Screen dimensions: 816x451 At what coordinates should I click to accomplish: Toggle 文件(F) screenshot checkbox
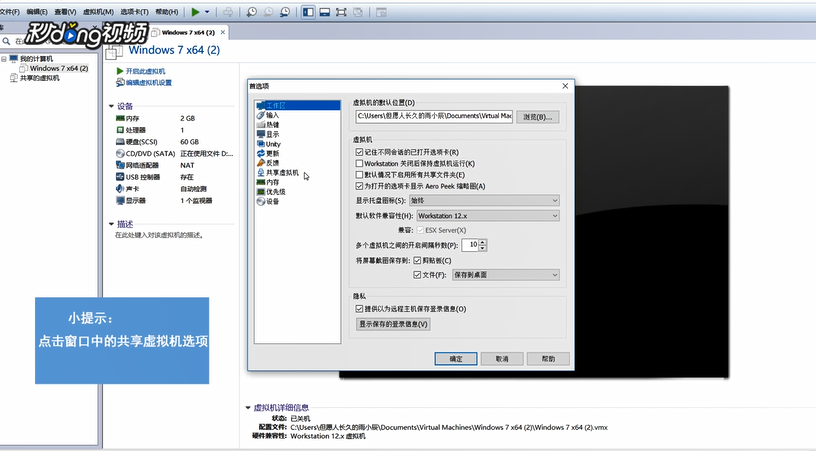pos(417,275)
